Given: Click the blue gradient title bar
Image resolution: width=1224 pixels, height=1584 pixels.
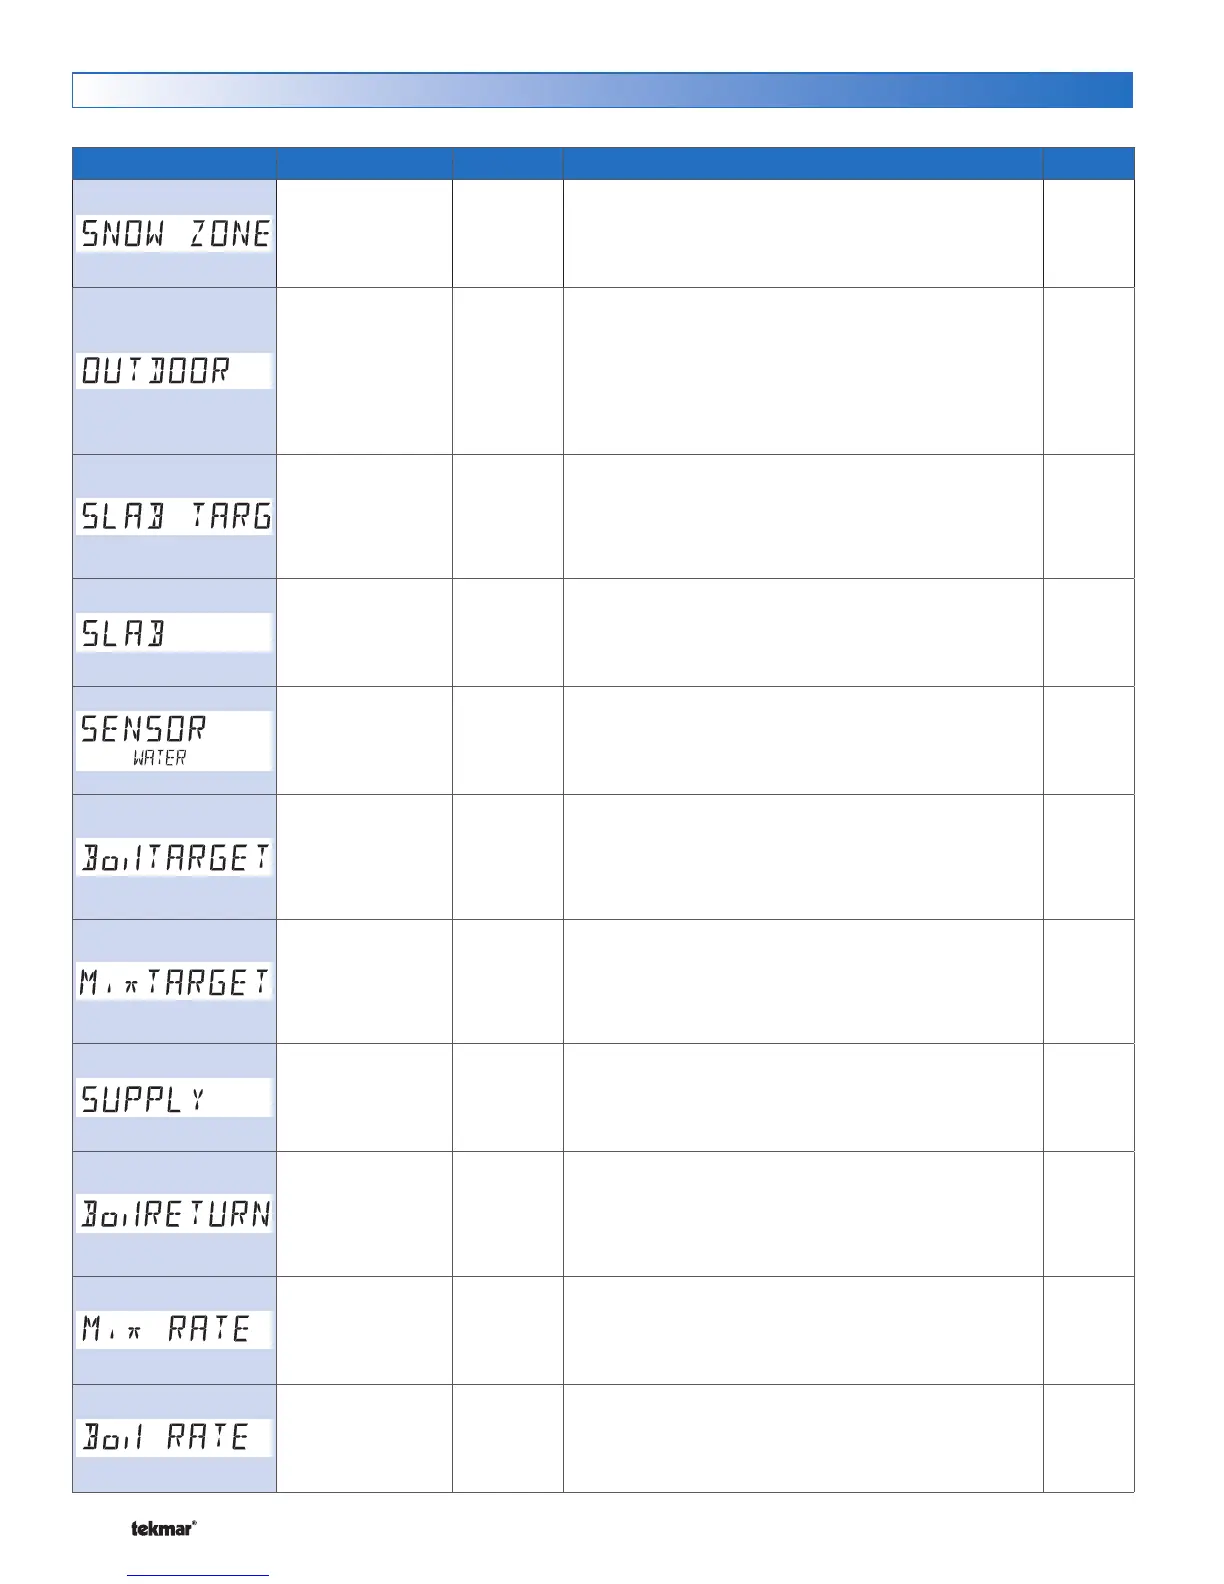Looking at the screenshot, I should 602,90.
